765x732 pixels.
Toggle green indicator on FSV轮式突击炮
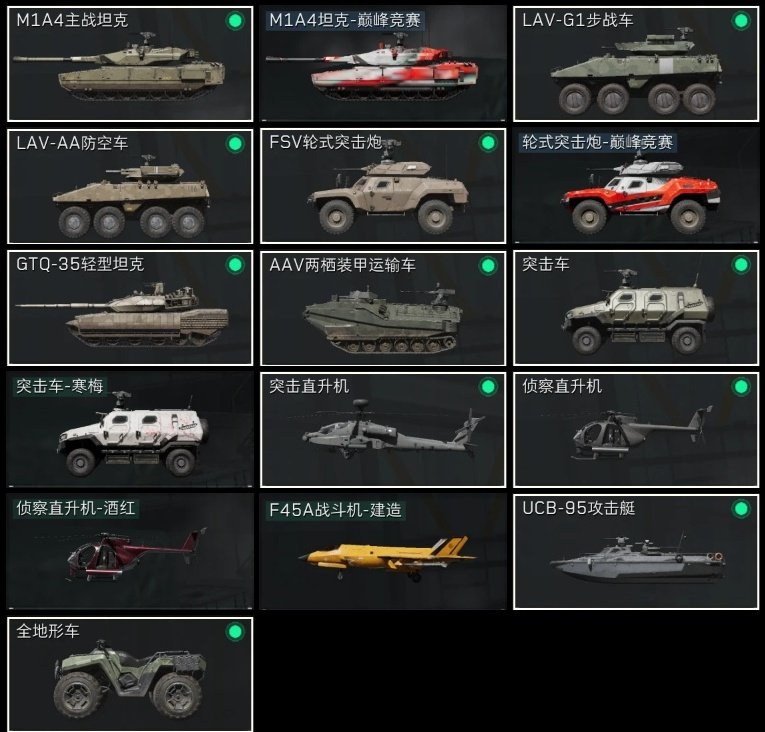(488, 143)
